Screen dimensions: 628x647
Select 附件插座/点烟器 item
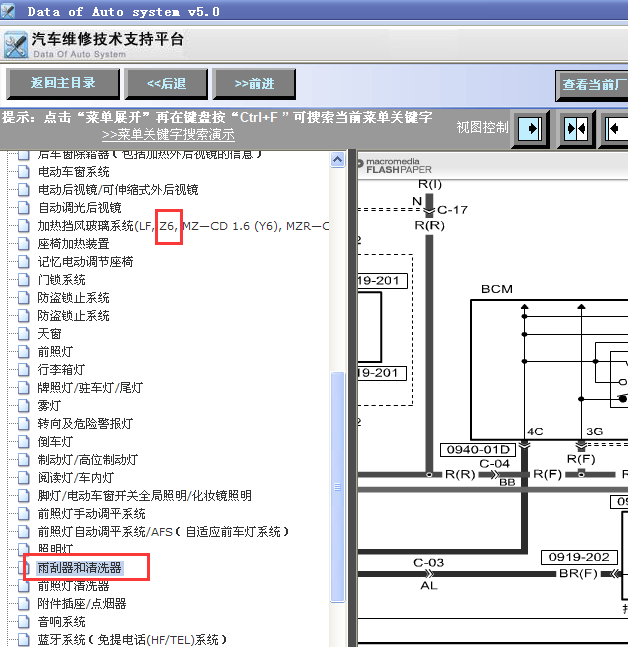[82, 604]
